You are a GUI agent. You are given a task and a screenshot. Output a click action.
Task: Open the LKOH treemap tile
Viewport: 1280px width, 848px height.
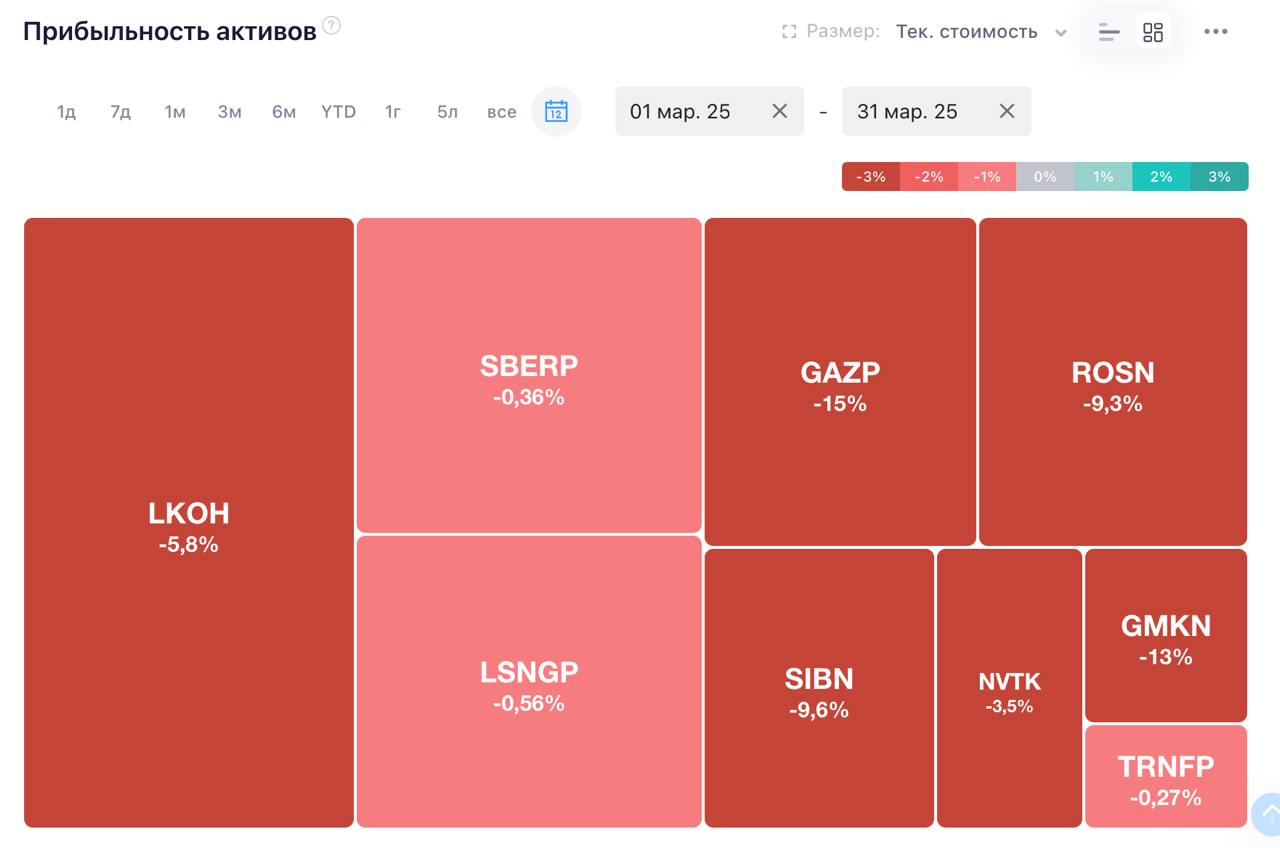[189, 523]
